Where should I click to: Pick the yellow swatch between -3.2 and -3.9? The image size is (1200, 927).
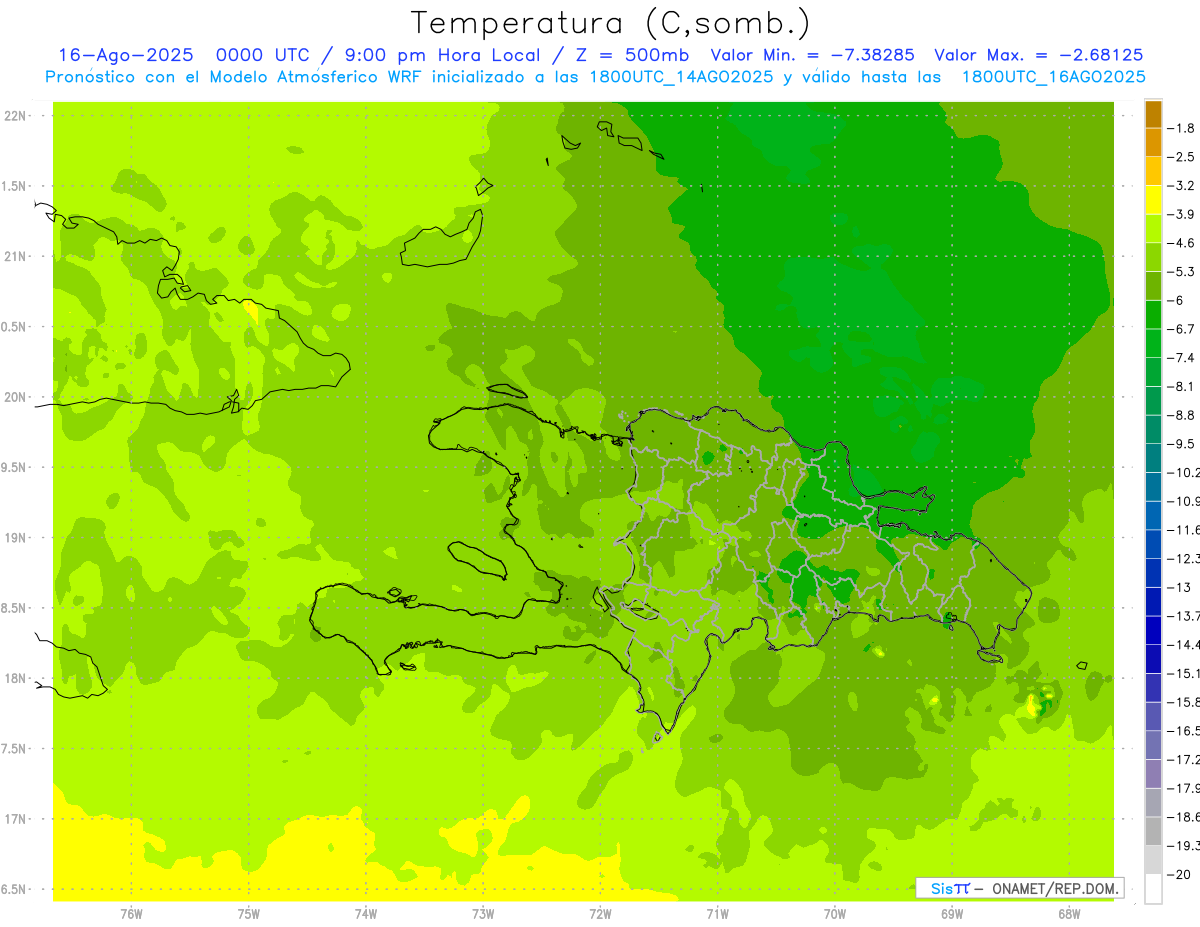(x=1153, y=200)
